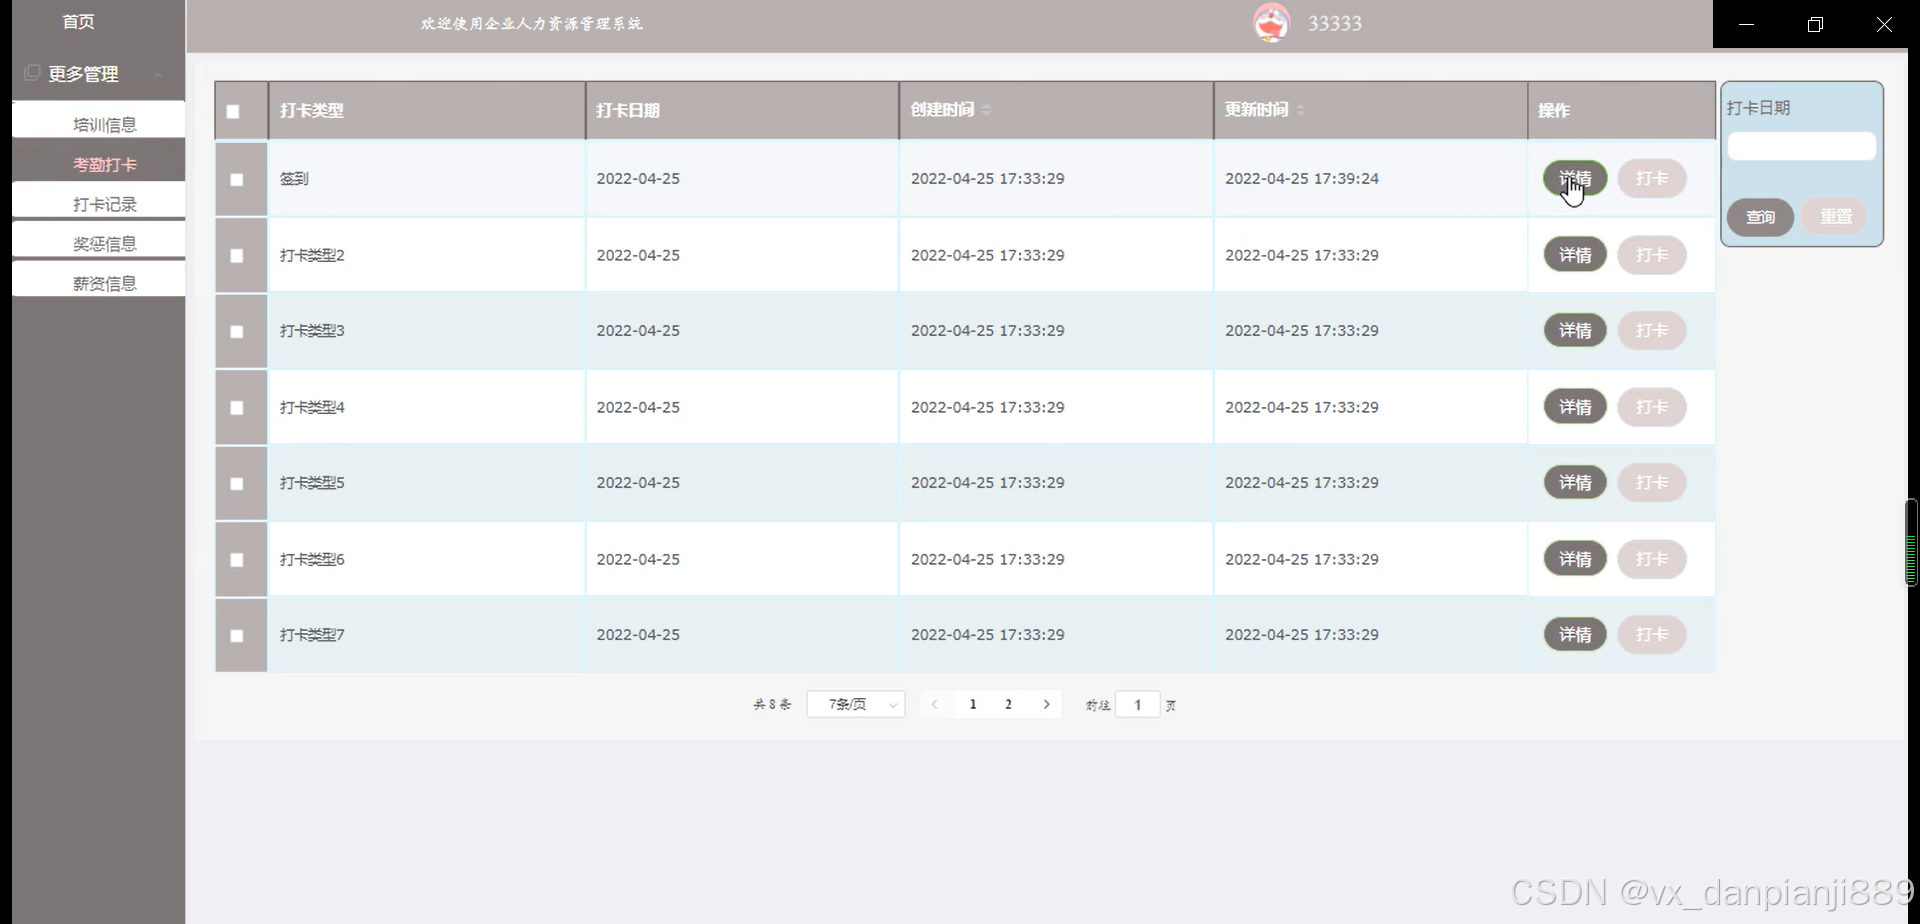View 详情 for 打卡类型6
The width and height of the screenshot is (1920, 924).
1575,559
